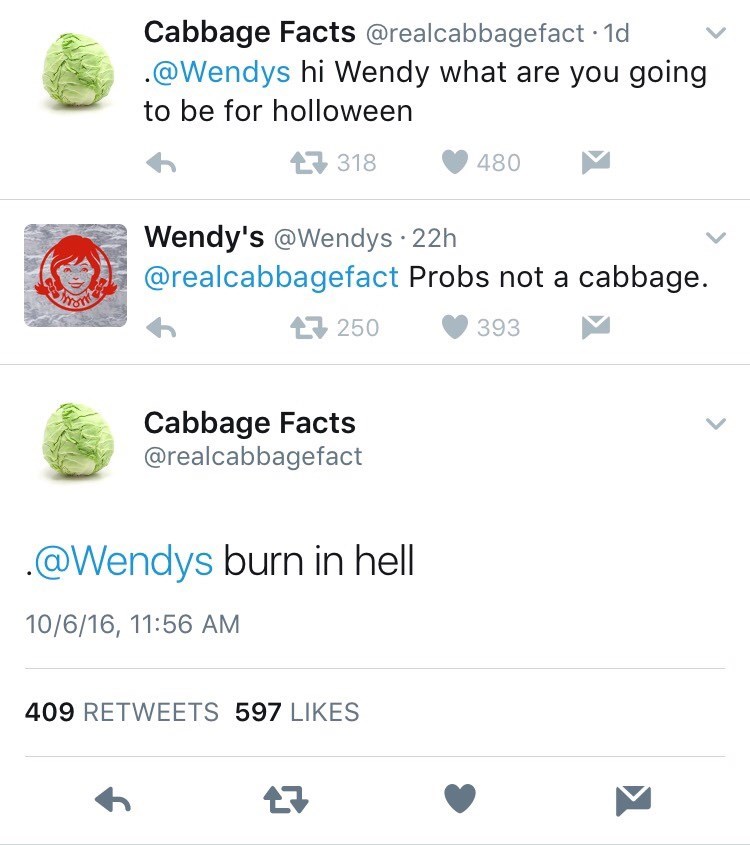
Task: Open chevron menu on the main Cabbage Facts tweet
Action: click(714, 424)
